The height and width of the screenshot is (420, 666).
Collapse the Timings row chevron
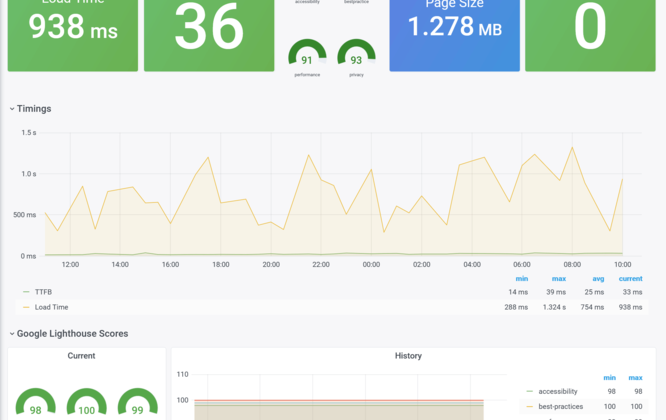(12, 109)
